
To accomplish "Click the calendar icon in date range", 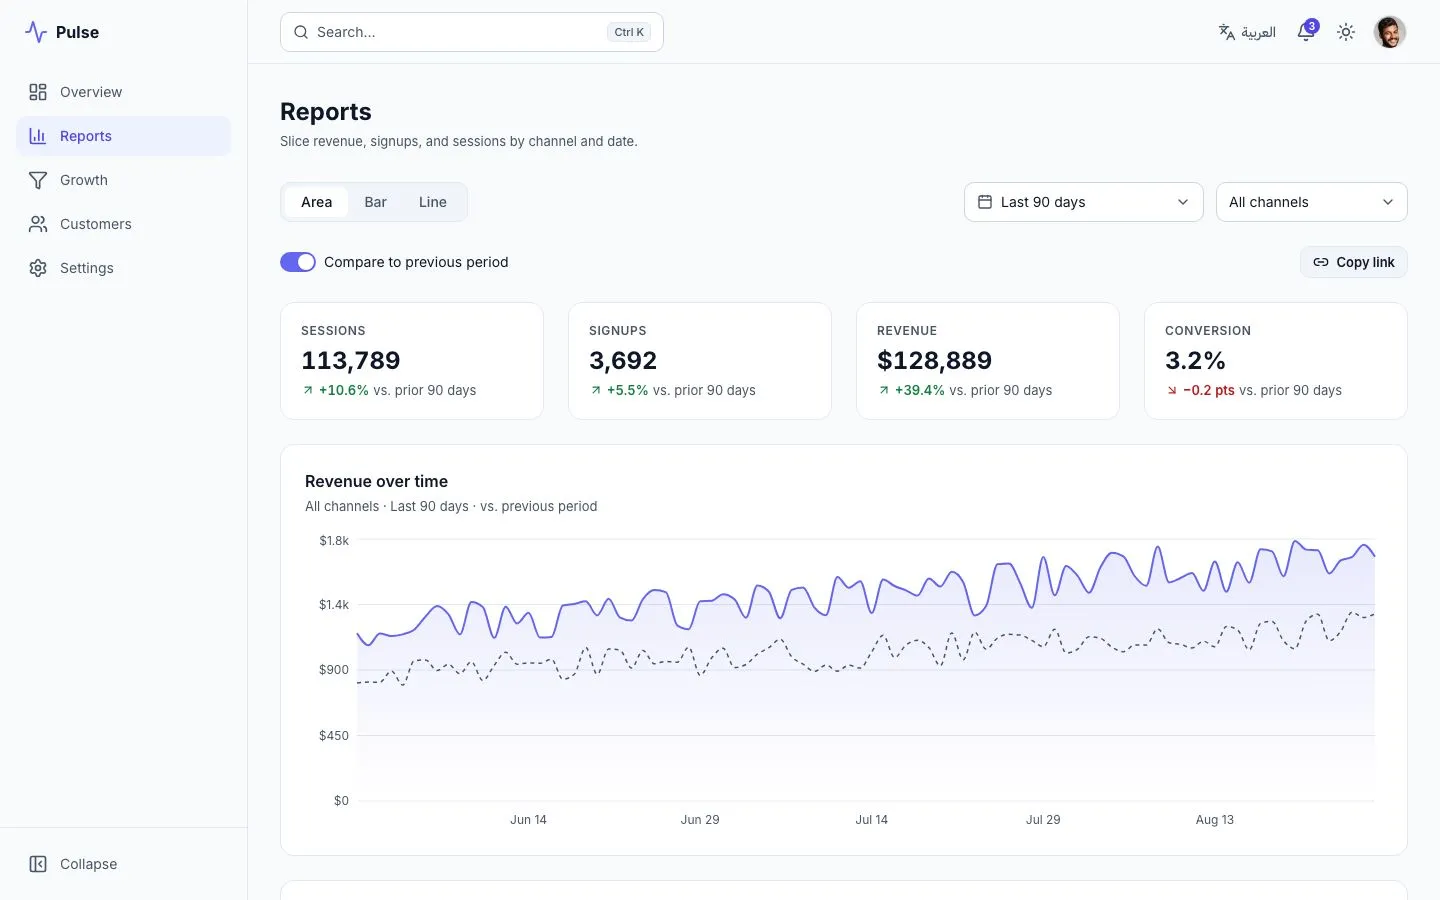I will 985,202.
